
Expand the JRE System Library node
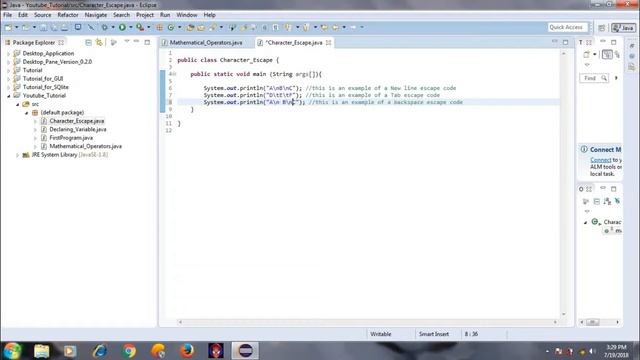(x=18, y=155)
